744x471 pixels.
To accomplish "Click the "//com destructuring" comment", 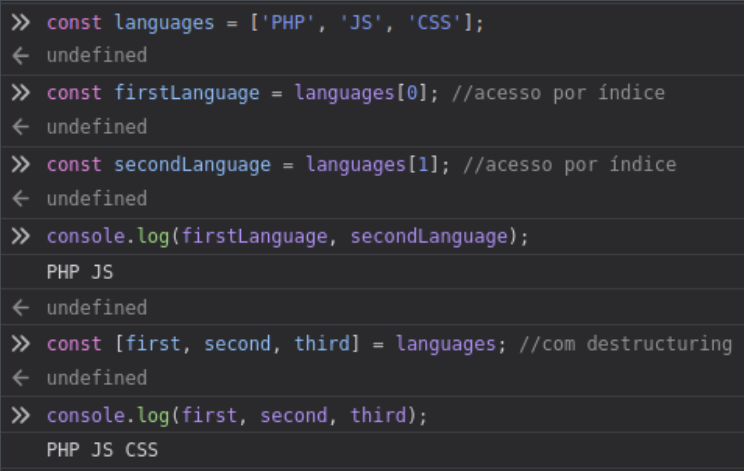I will point(624,344).
